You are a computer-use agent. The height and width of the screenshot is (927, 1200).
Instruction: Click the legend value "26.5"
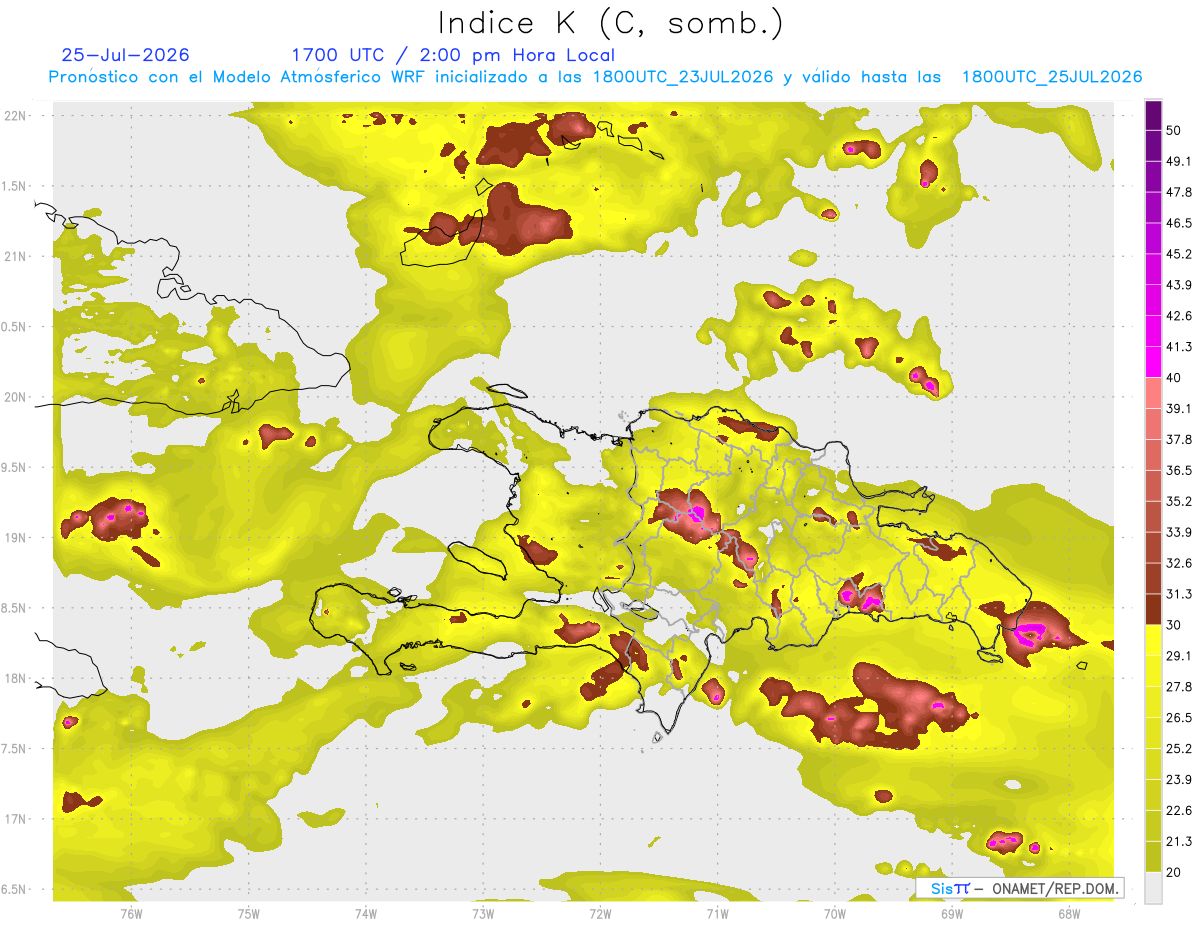pos(1179,718)
